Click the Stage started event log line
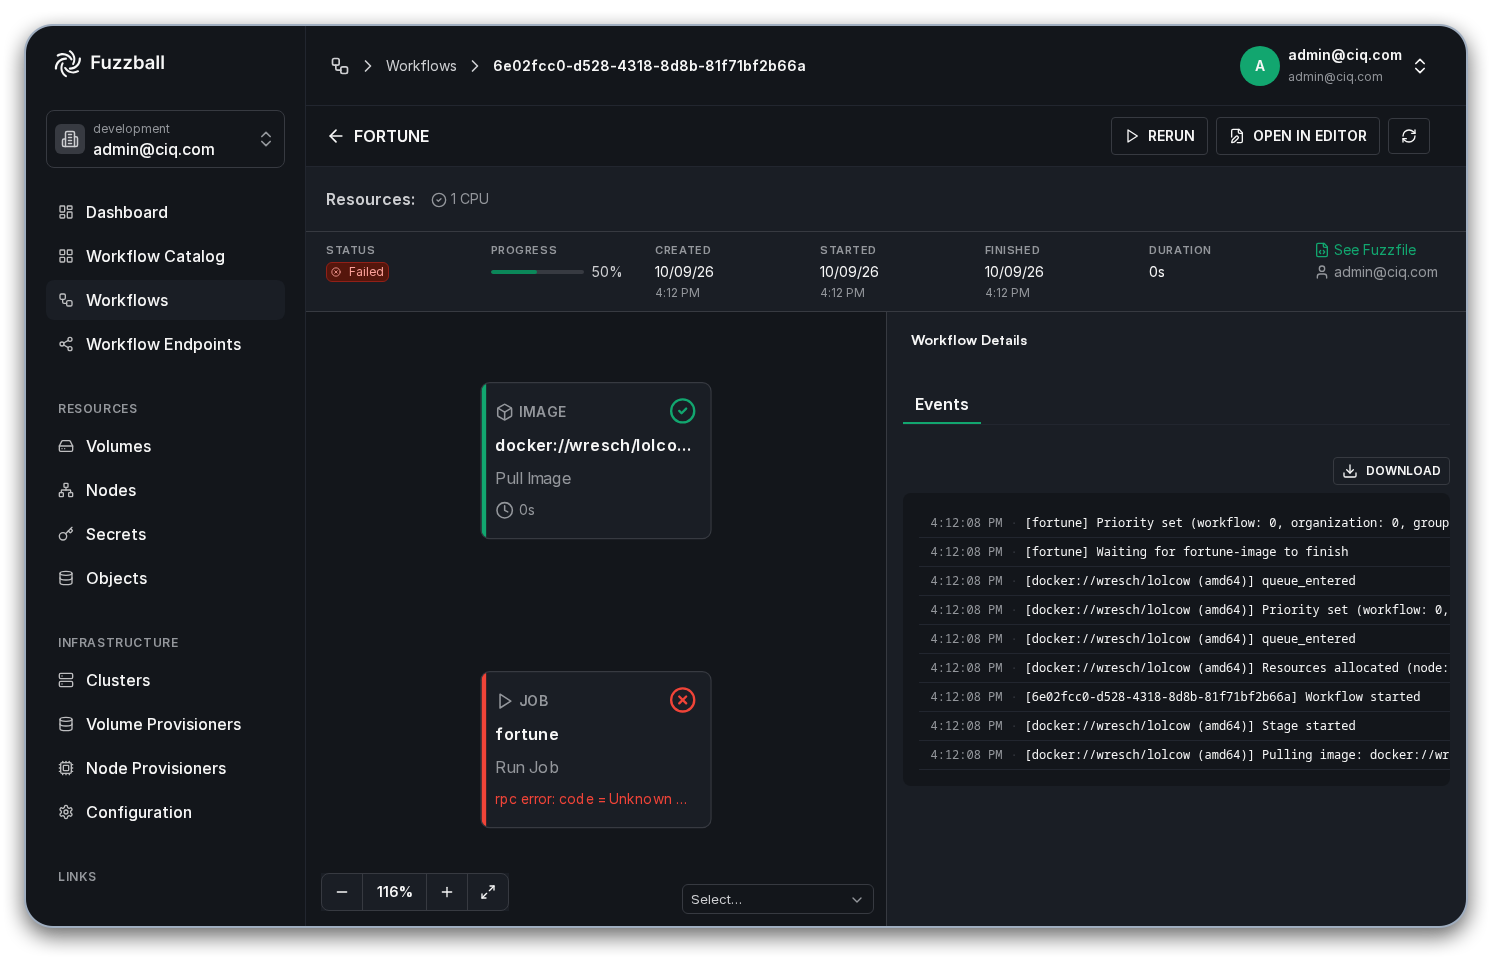 1184,726
